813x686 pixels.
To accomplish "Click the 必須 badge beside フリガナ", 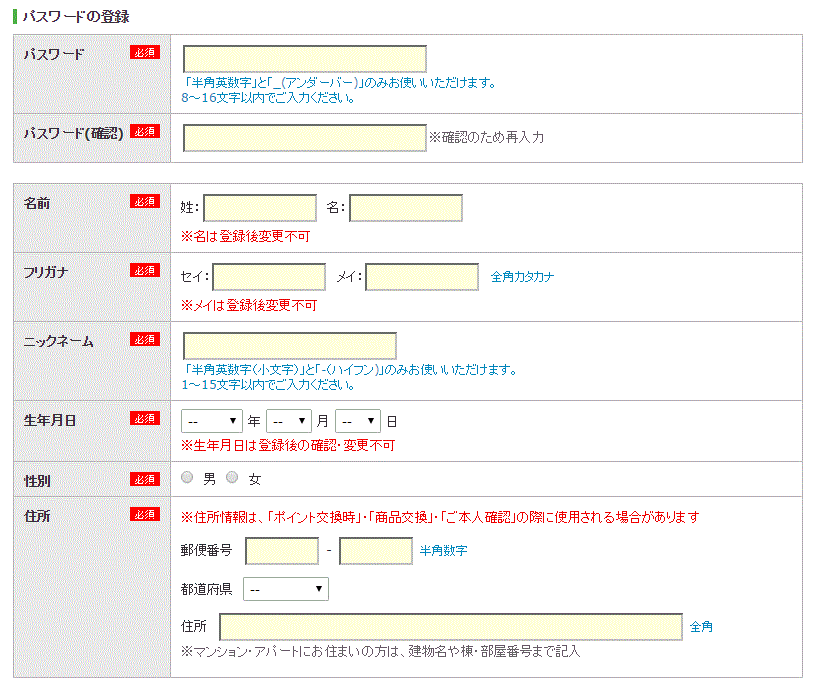I will click(146, 270).
